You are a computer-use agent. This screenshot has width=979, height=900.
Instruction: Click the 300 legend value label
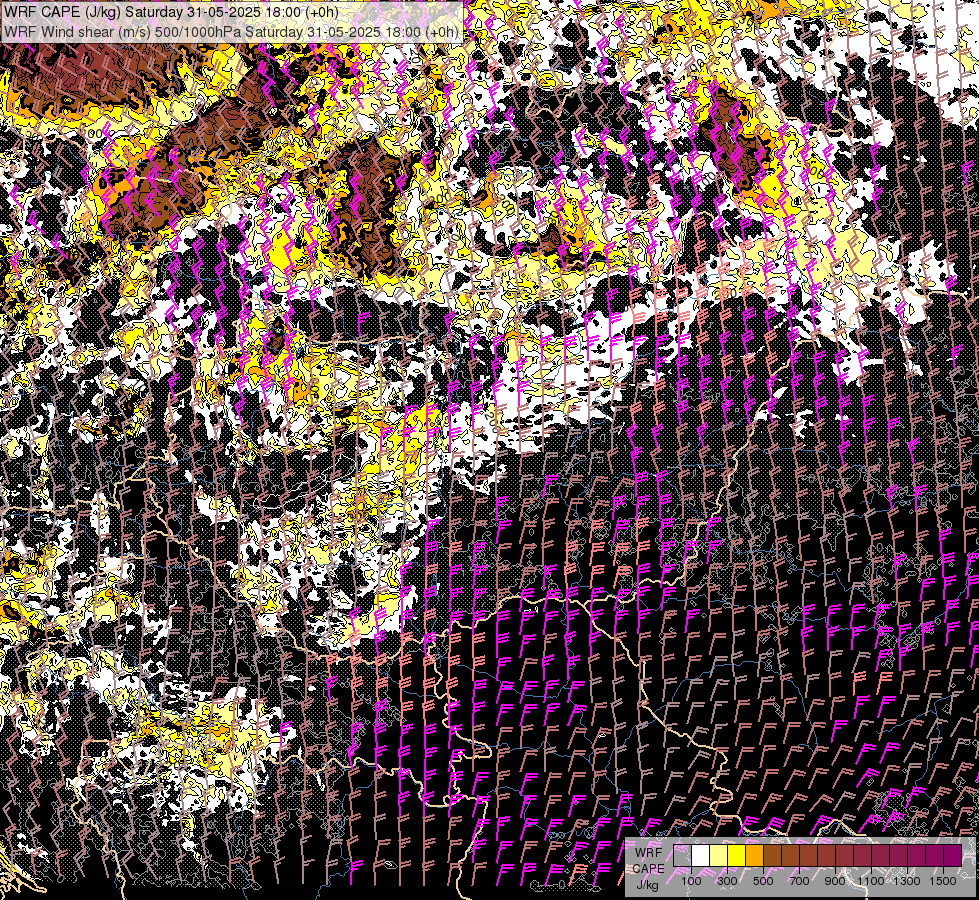(727, 881)
